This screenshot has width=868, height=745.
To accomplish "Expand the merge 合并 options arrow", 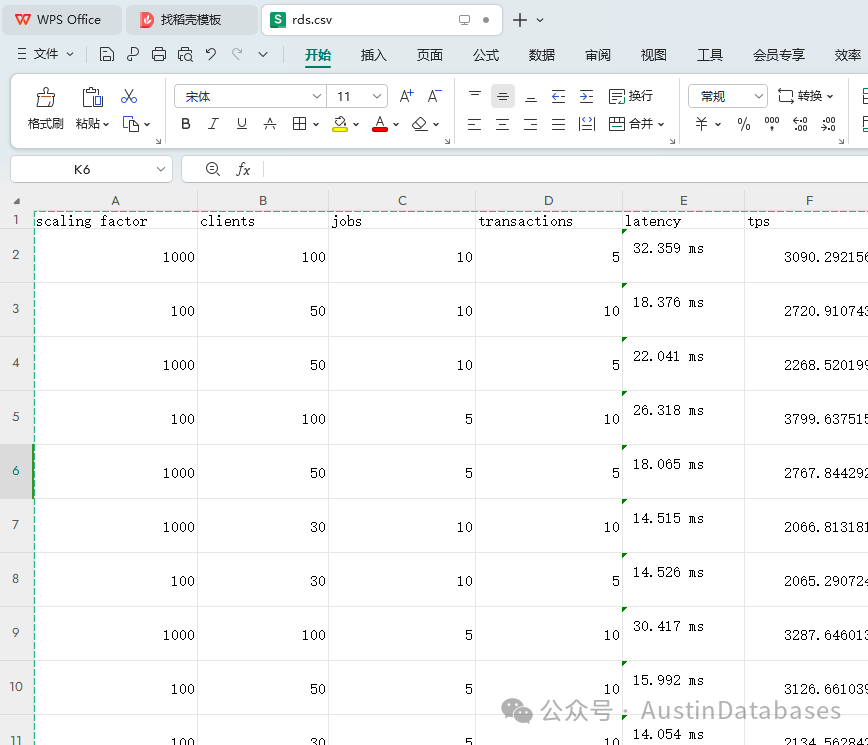I will (661, 125).
